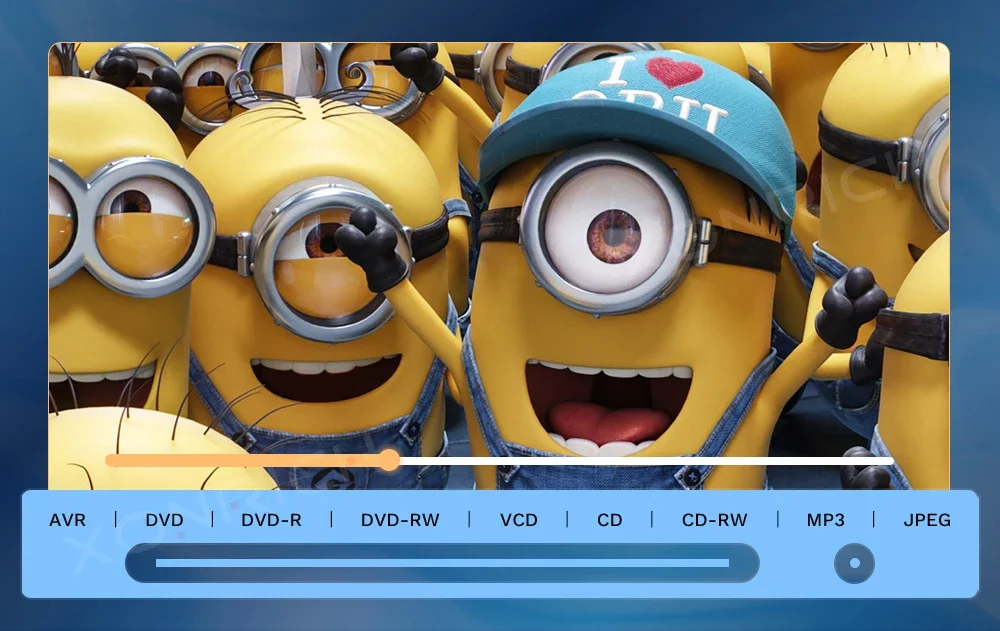Choose the DVD-R format label

(271, 520)
